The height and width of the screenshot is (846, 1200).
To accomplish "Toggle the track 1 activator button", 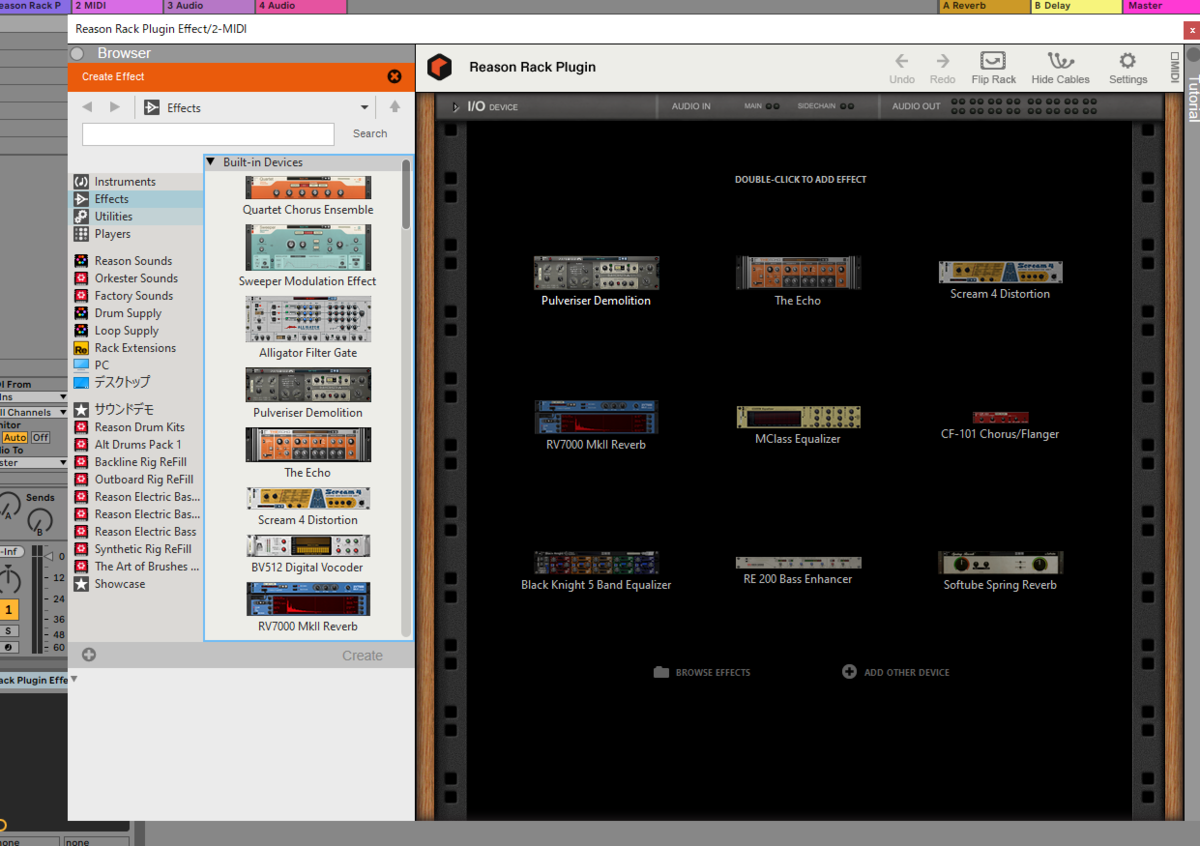I will click(9, 609).
